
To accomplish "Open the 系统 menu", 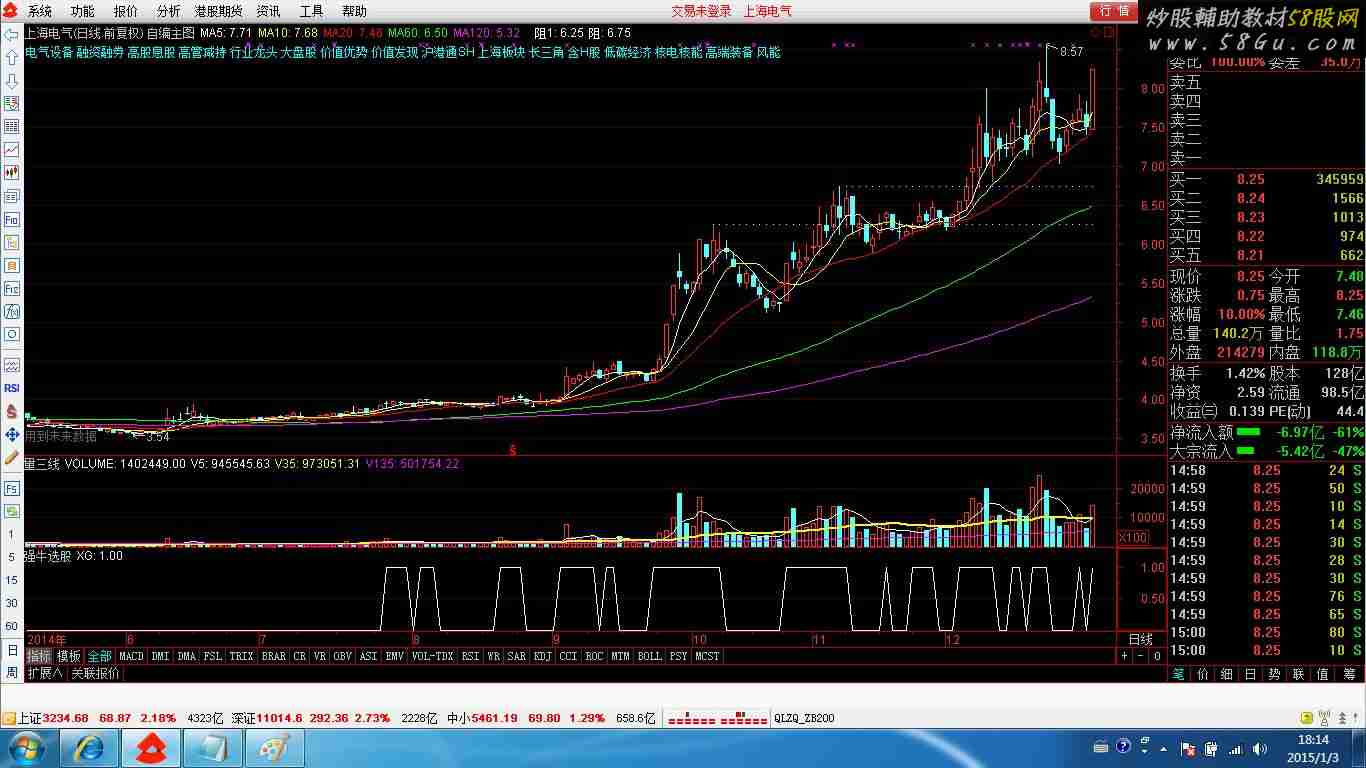I will 39,11.
